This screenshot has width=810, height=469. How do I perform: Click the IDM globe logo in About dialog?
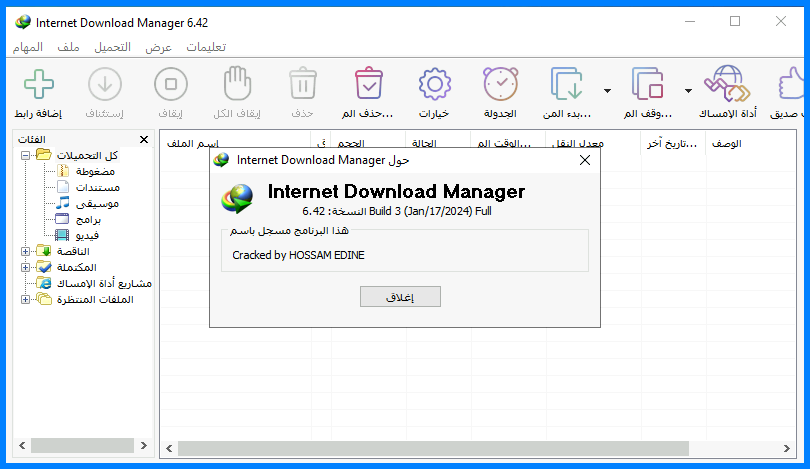[237, 199]
